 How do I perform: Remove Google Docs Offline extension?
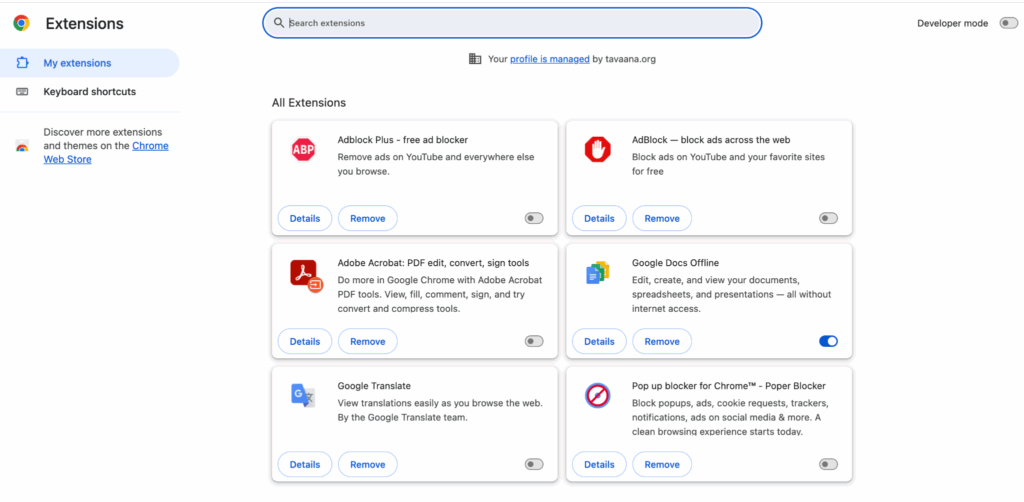(662, 341)
